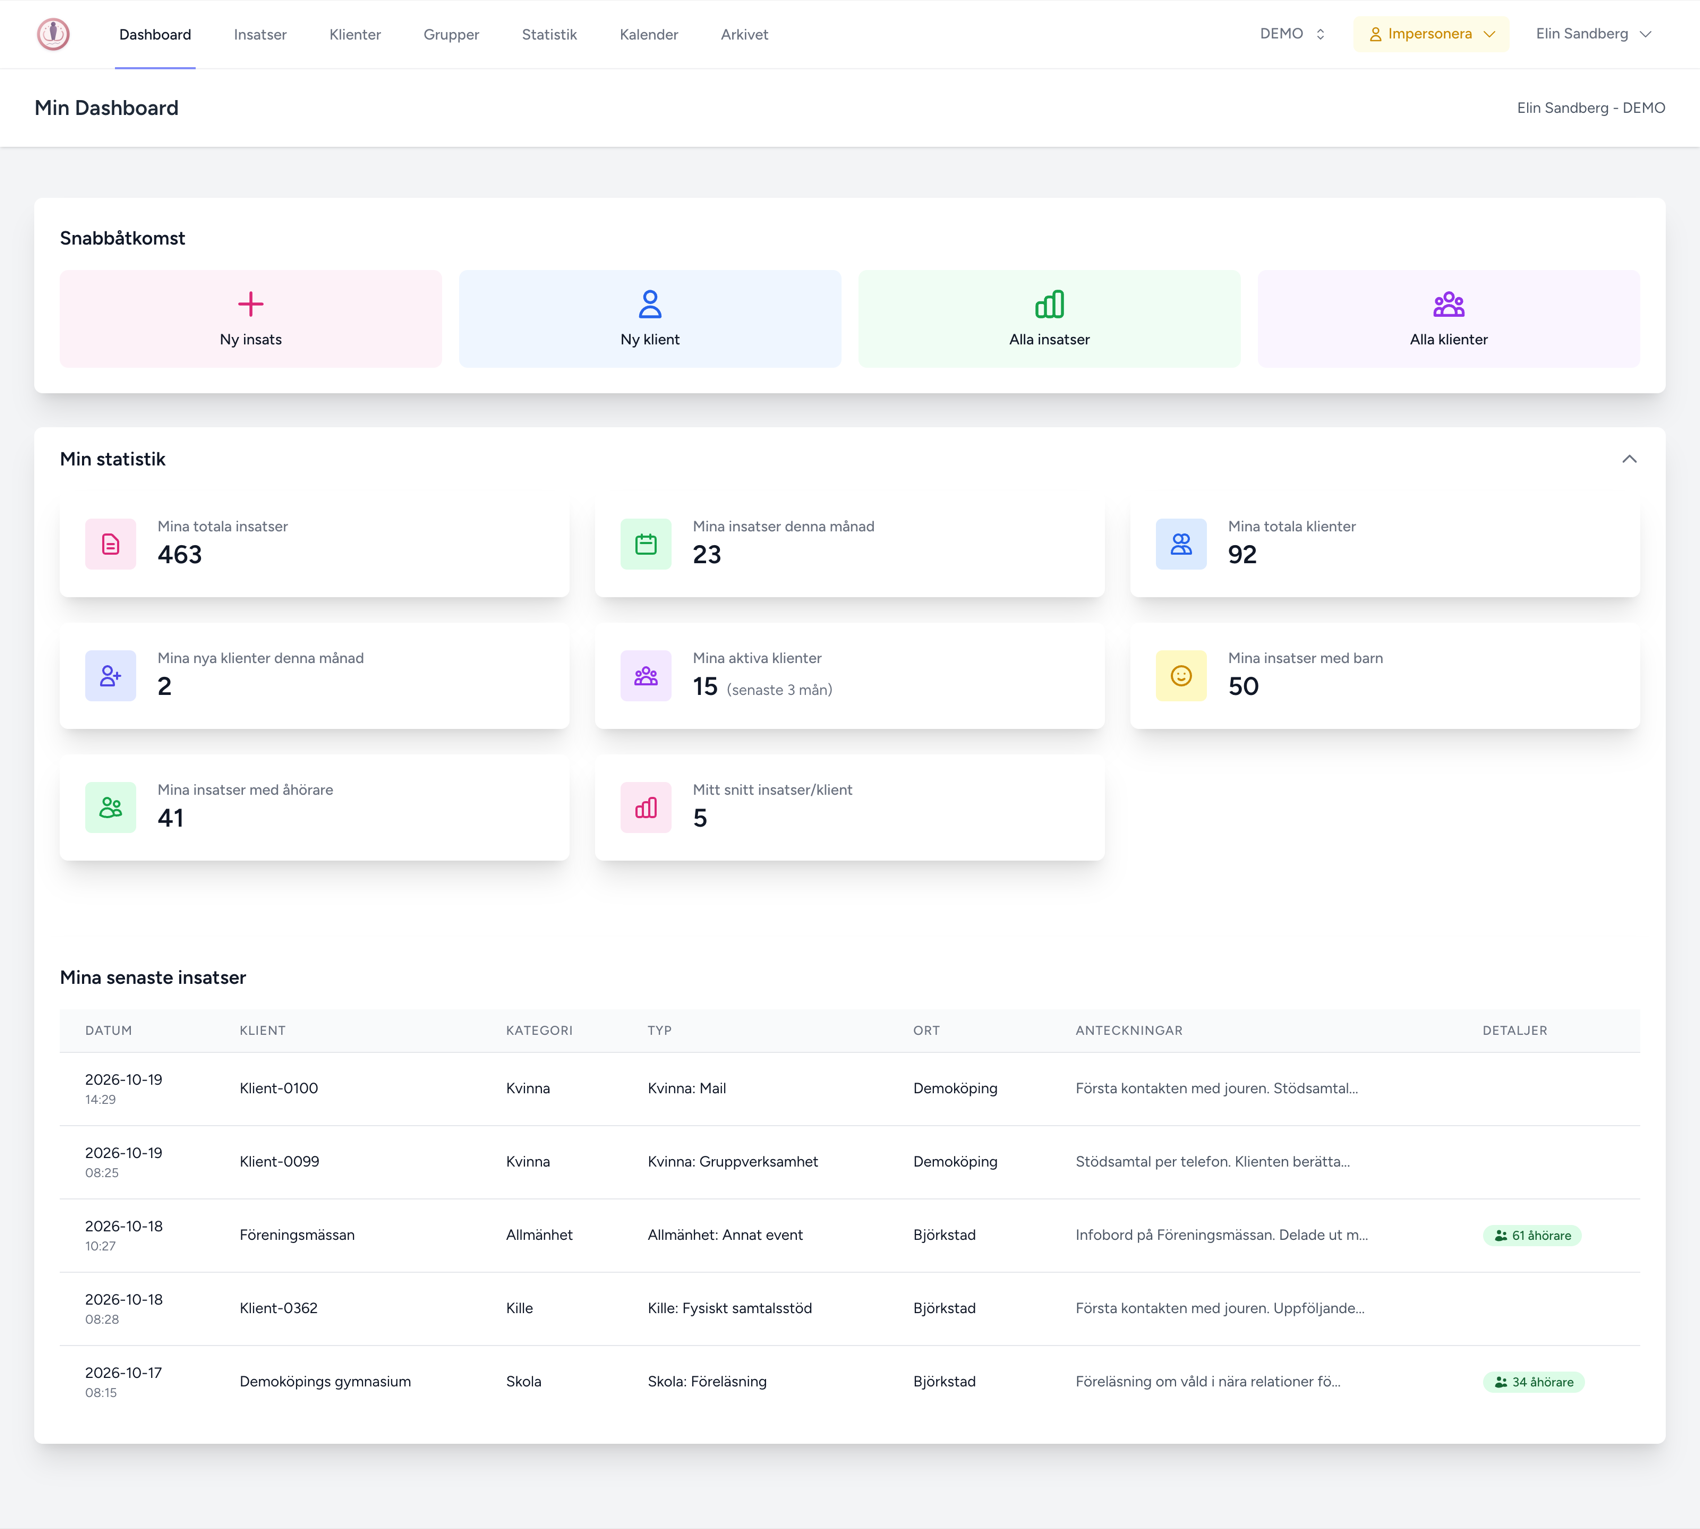Click the Mina totala insatser value 463

[180, 555]
